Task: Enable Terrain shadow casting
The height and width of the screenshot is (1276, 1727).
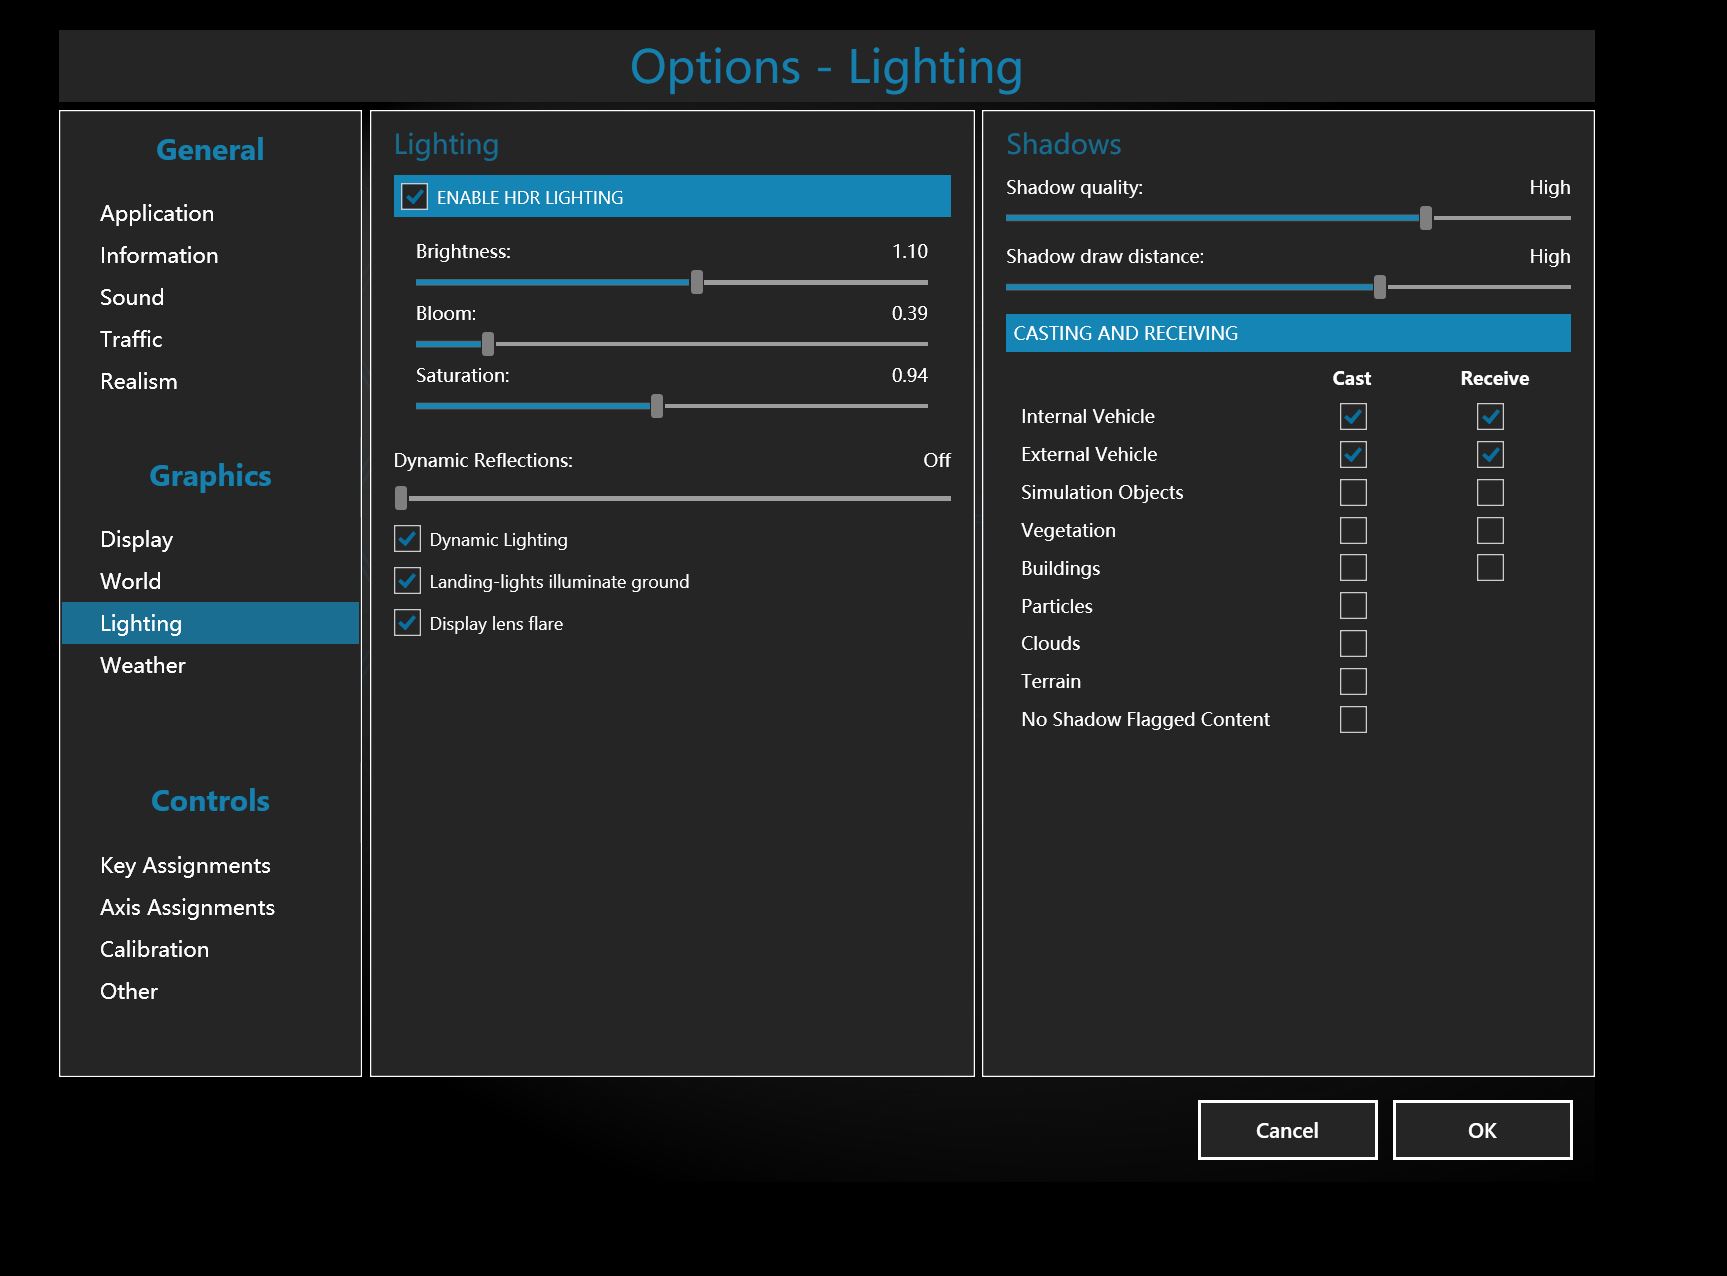Action: 1353,682
